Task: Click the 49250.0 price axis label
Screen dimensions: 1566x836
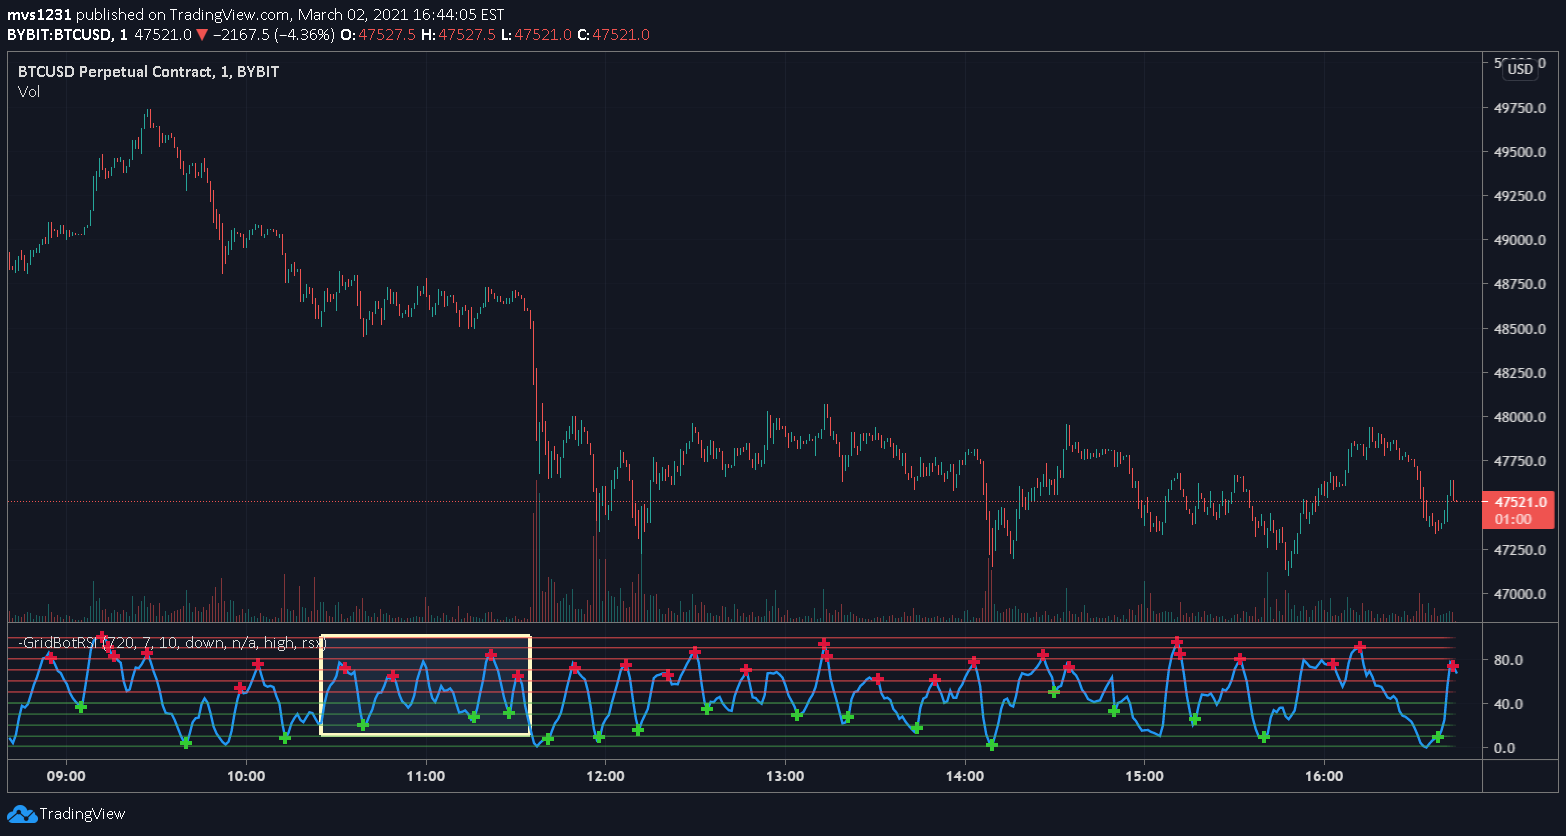Action: 1520,197
